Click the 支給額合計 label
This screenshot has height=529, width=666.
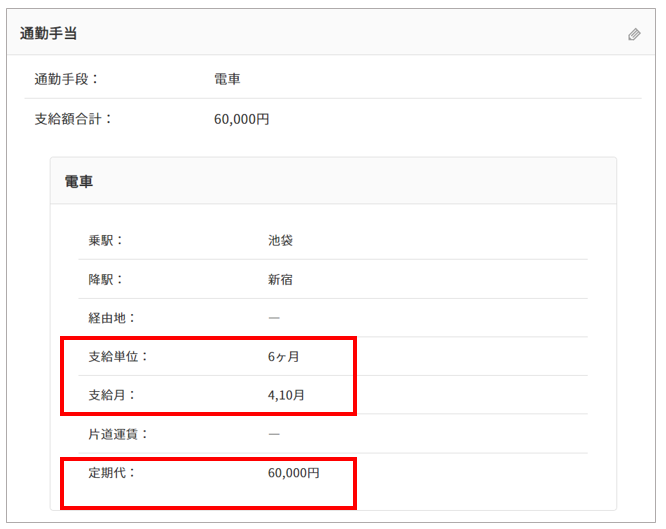pyautogui.click(x=73, y=119)
